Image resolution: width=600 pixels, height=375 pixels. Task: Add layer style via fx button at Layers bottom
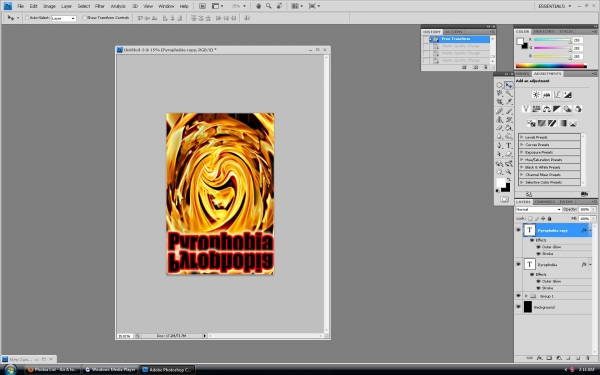pyautogui.click(x=539, y=358)
